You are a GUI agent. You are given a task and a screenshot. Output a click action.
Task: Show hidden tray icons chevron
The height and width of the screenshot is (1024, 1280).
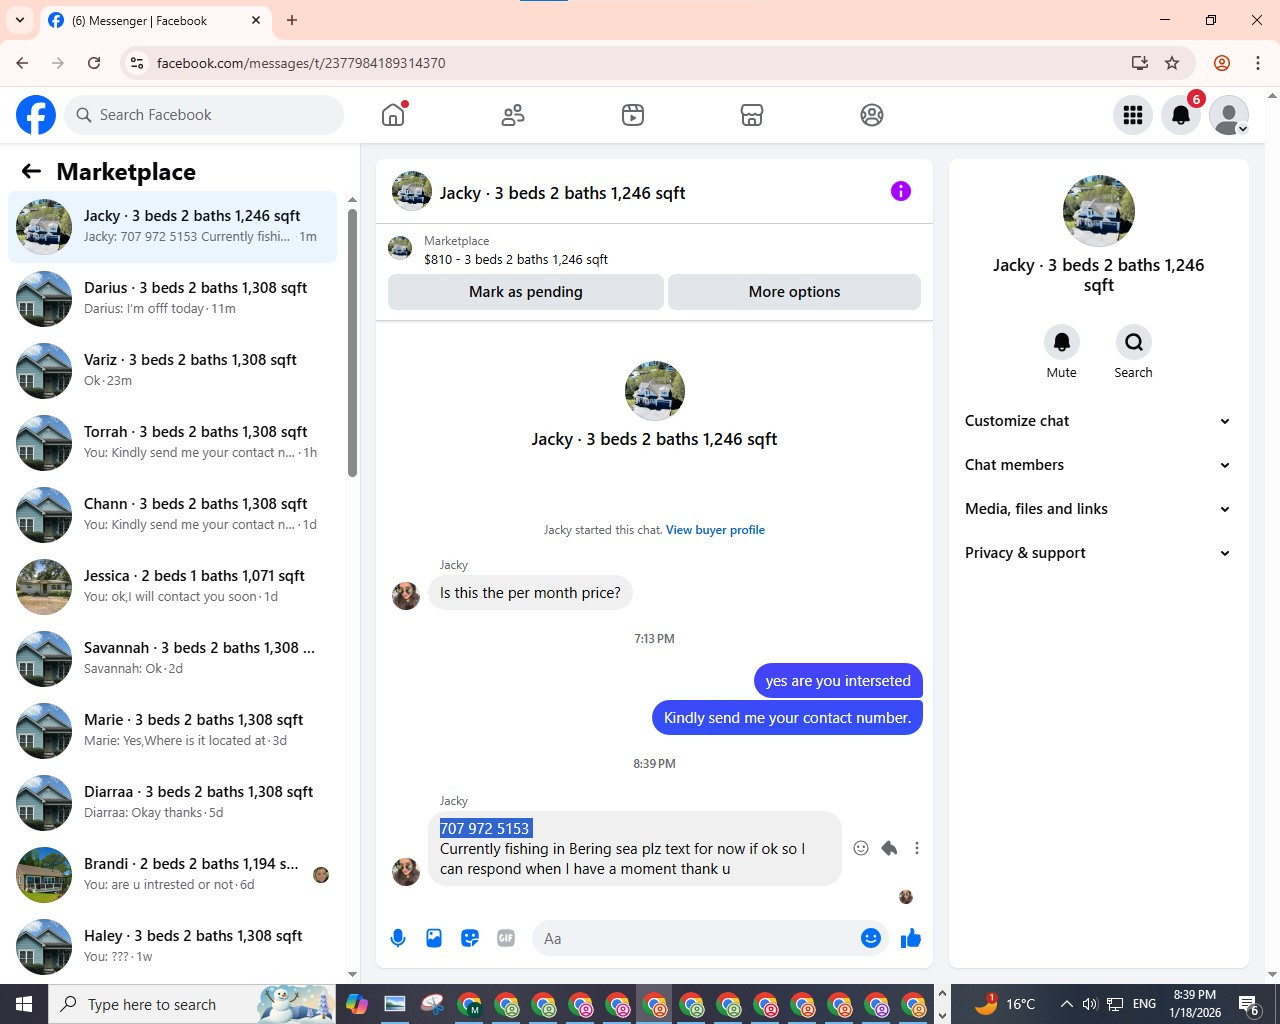tap(1066, 1004)
